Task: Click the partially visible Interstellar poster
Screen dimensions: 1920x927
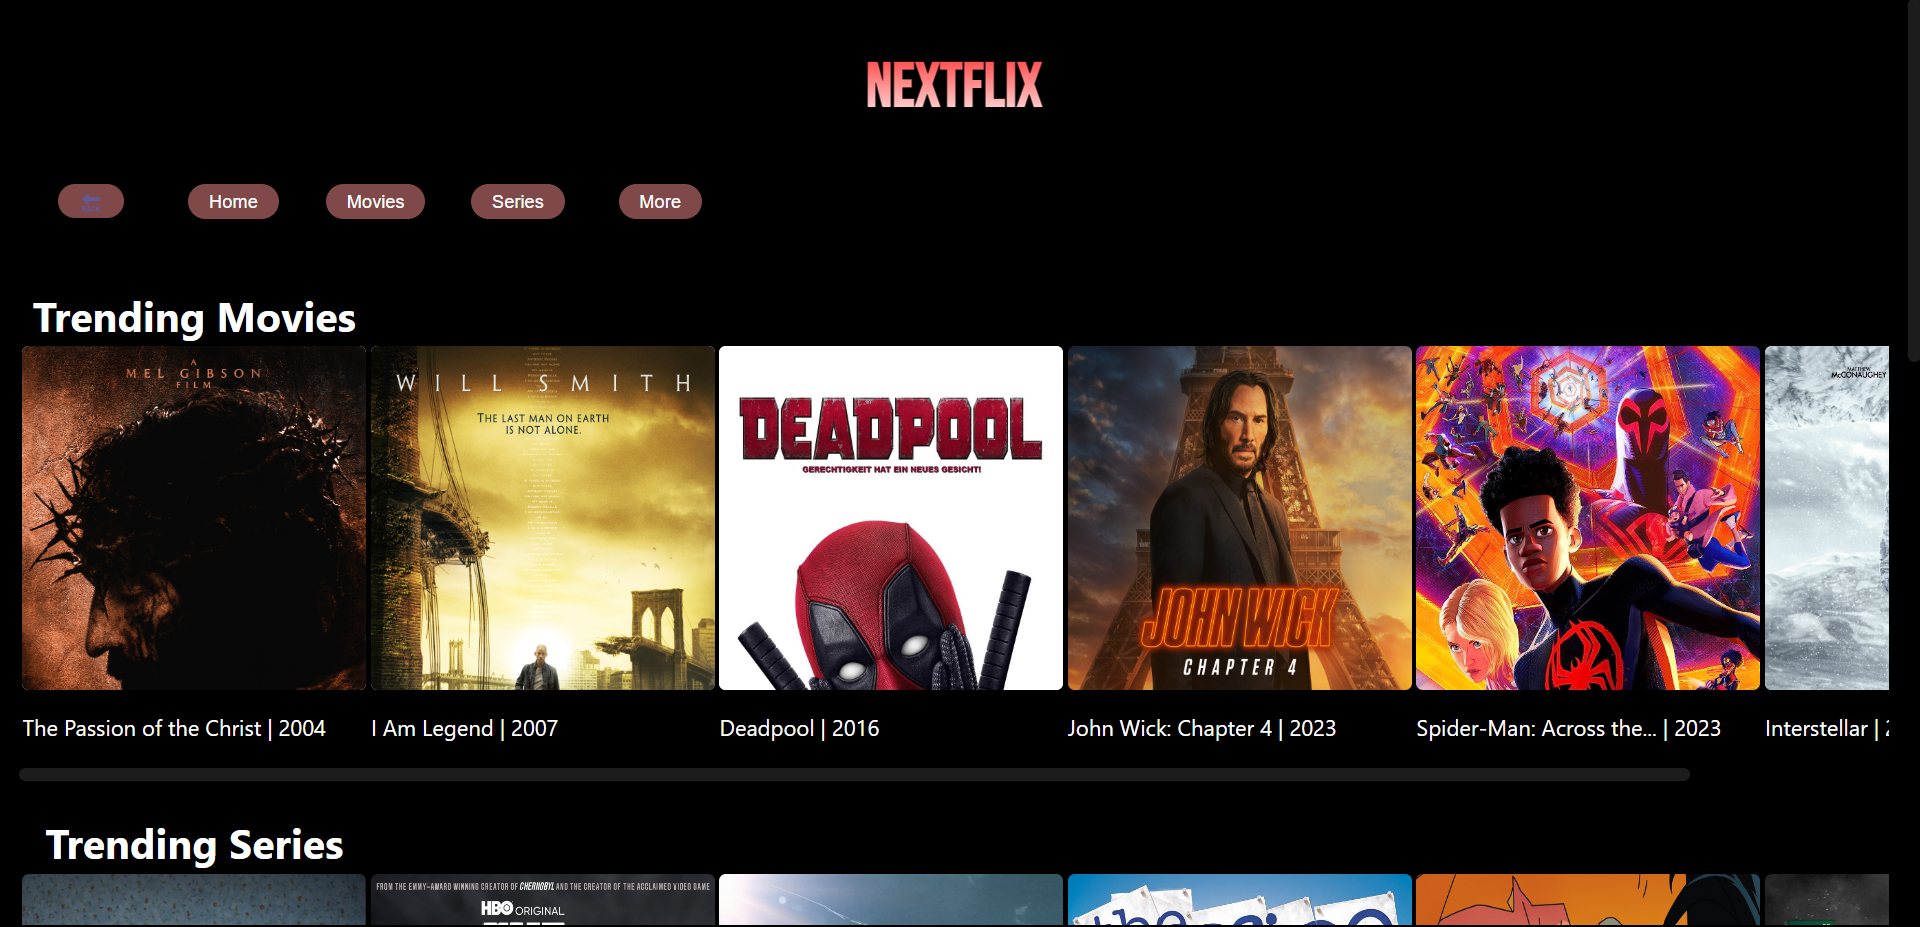Action: pos(1826,518)
